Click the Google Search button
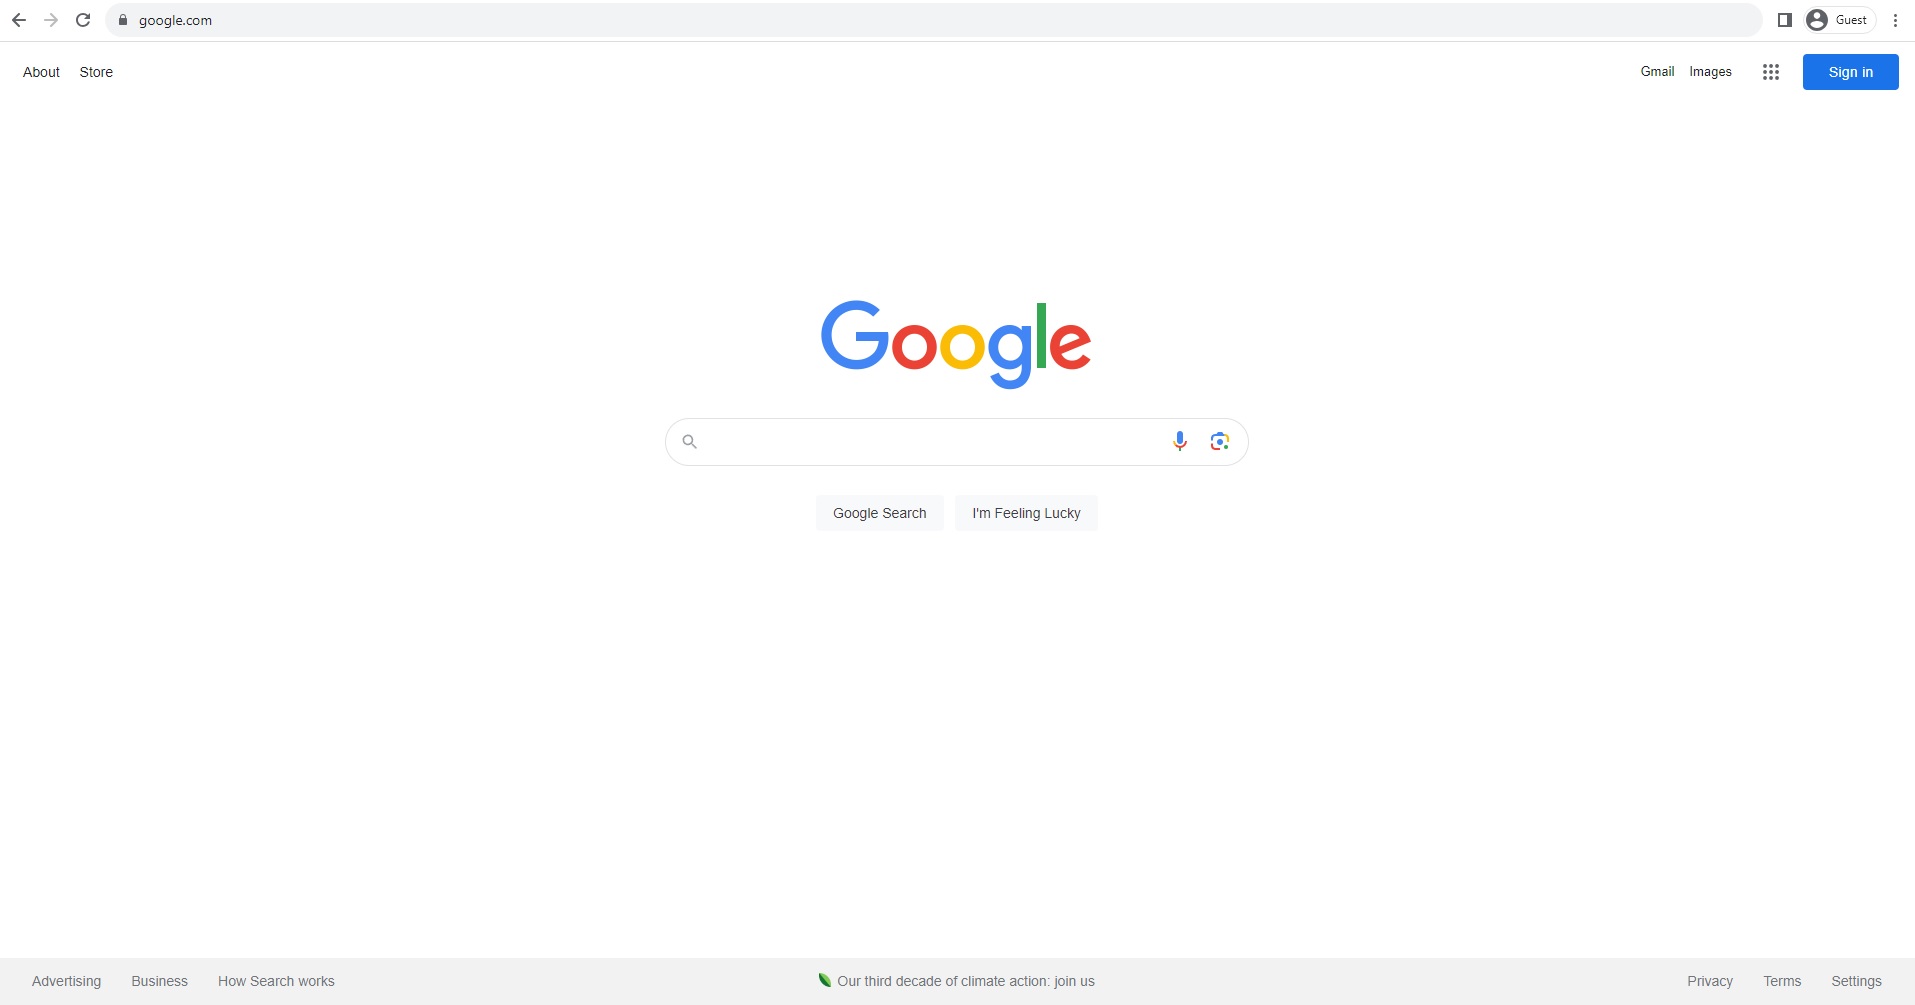This screenshot has height=1005, width=1915. coord(880,513)
